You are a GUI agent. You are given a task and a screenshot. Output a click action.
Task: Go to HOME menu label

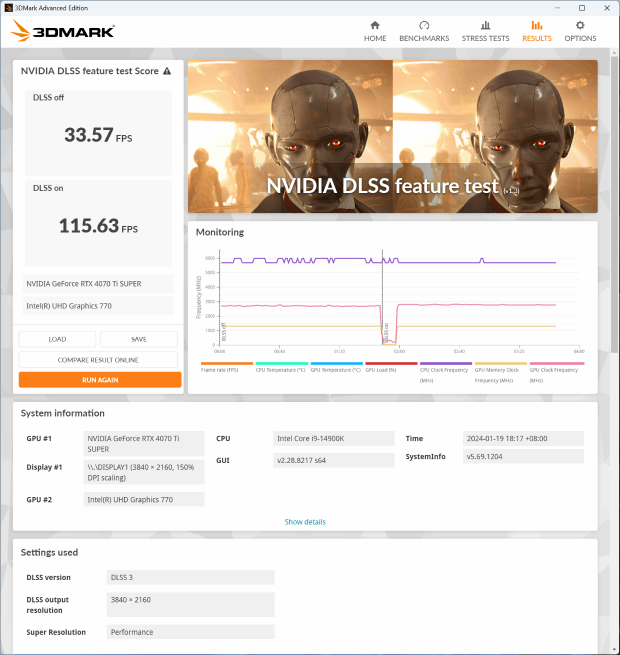click(x=375, y=38)
